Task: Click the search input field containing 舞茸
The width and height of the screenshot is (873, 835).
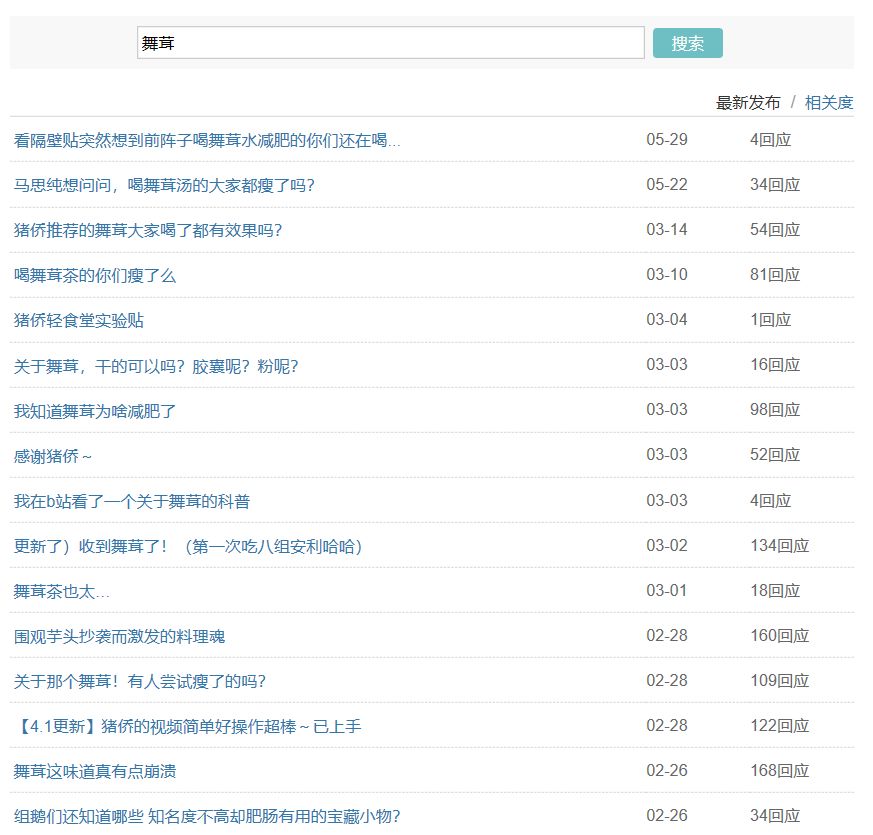Action: click(390, 43)
